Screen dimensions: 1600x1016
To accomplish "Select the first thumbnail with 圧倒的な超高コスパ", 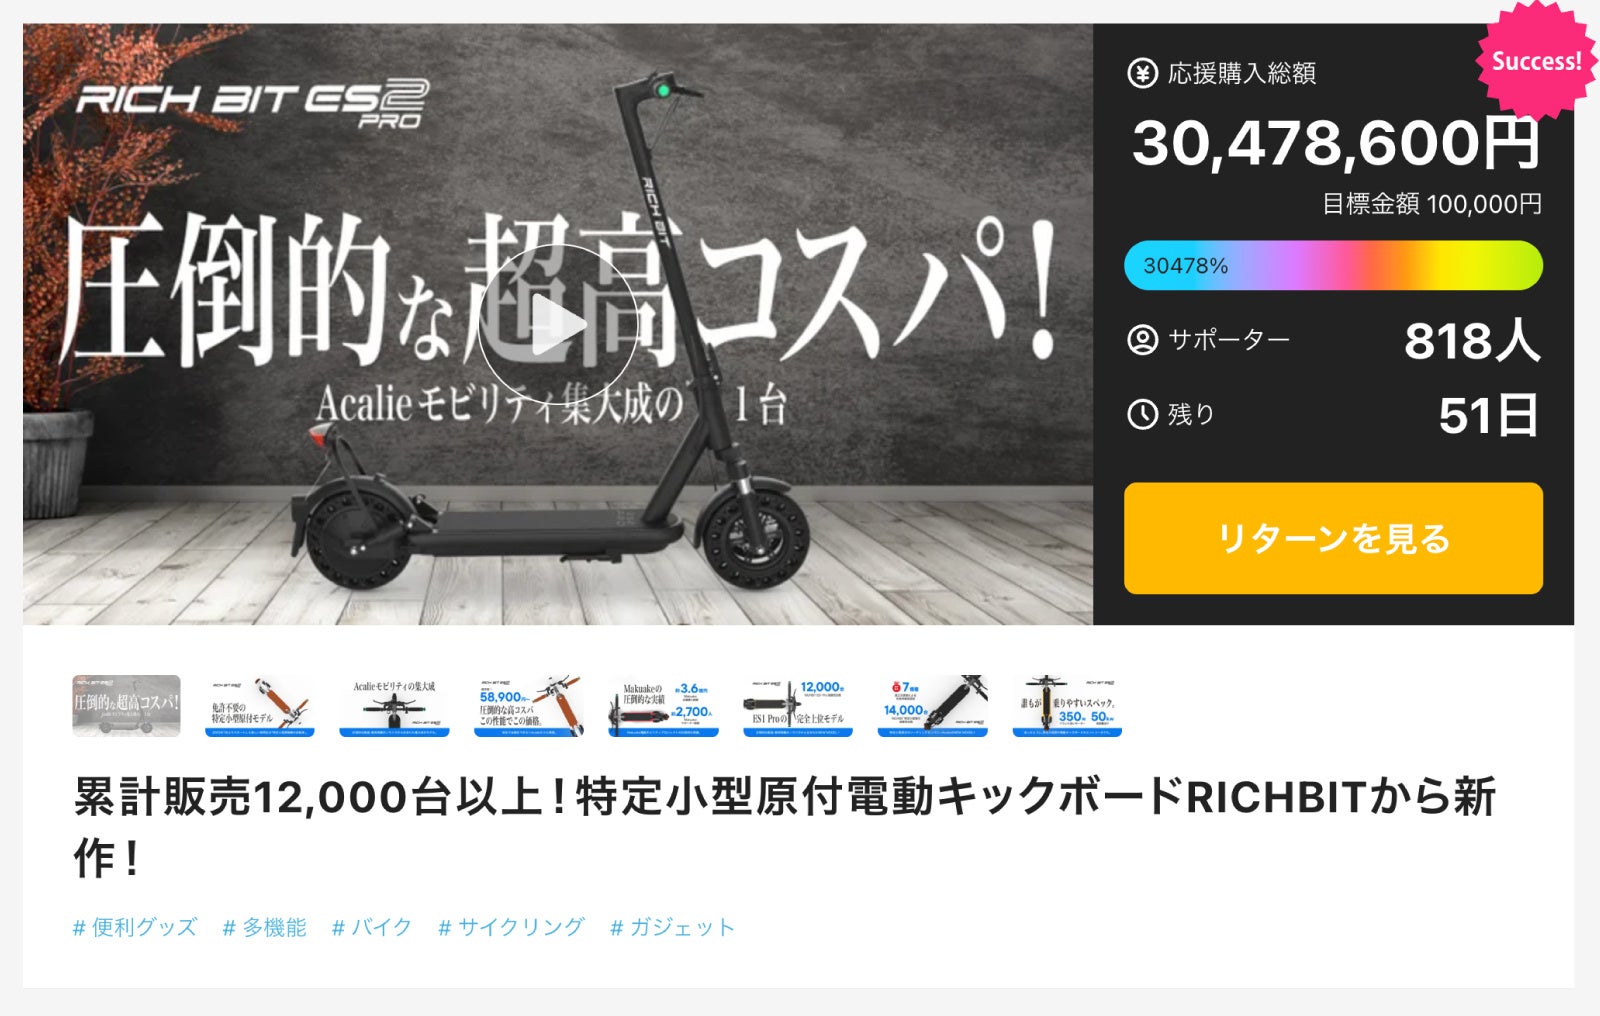I will click(x=126, y=706).
